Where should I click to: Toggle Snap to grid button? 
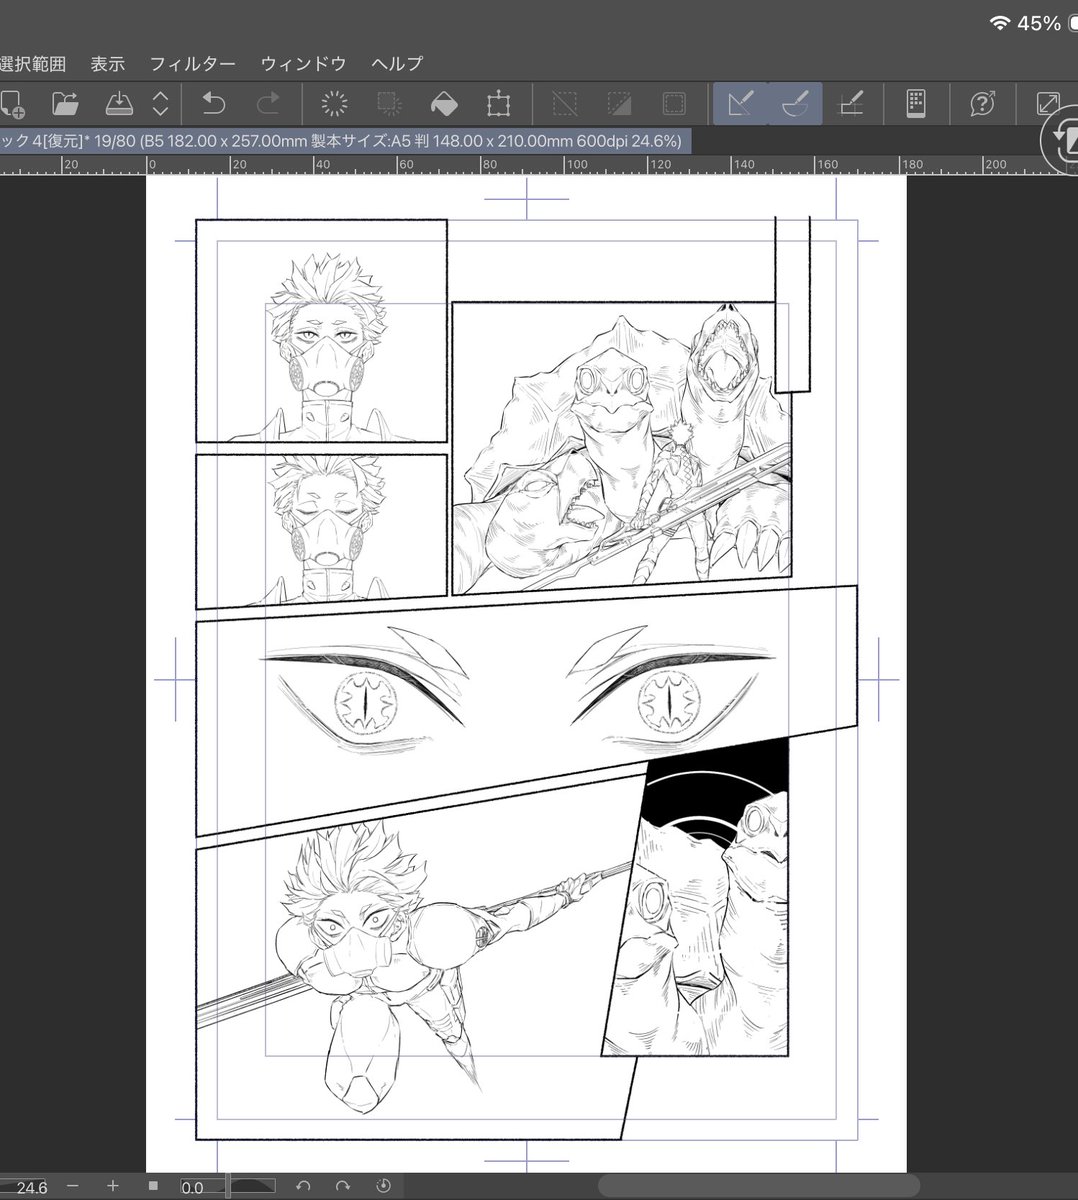point(850,104)
